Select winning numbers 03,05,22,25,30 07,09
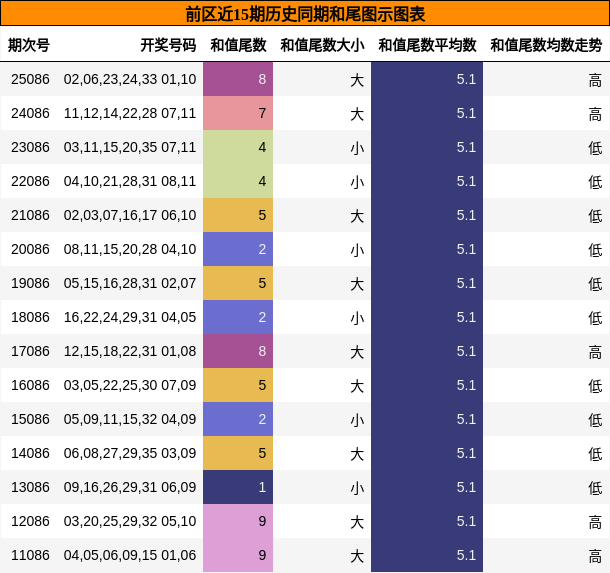The width and height of the screenshot is (610, 573). tap(130, 385)
